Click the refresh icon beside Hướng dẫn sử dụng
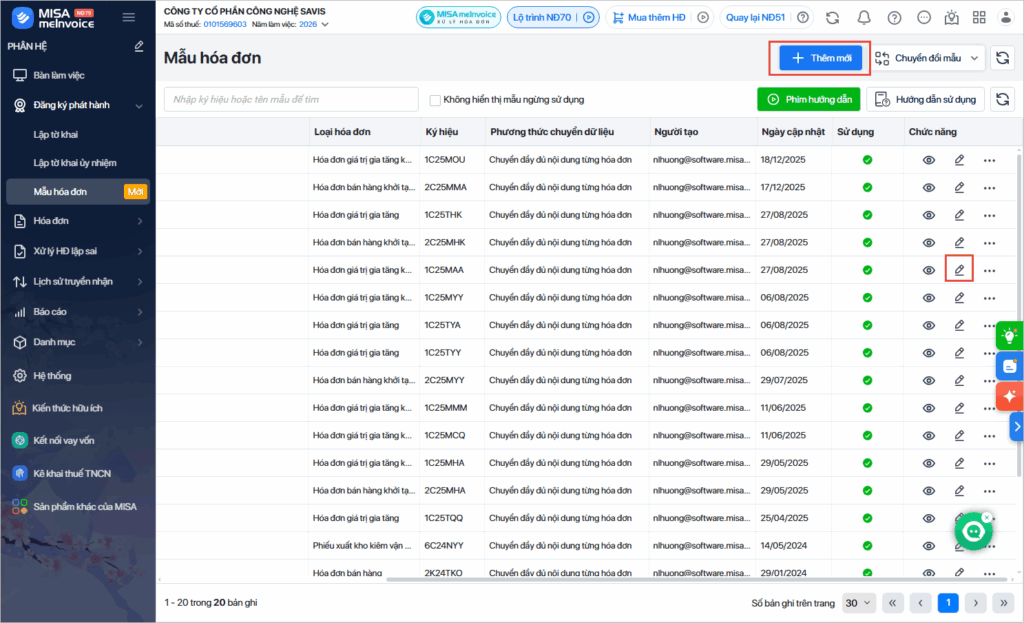Viewport: 1024px width, 623px height. click(x=1002, y=99)
